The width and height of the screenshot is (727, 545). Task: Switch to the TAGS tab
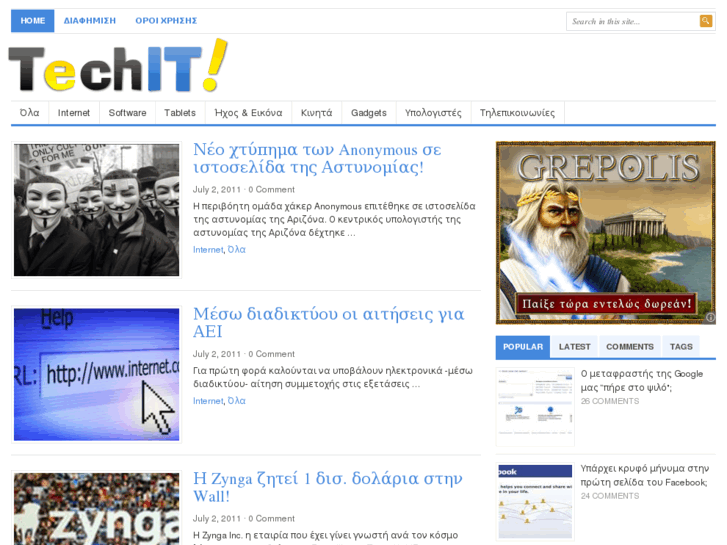(x=681, y=347)
